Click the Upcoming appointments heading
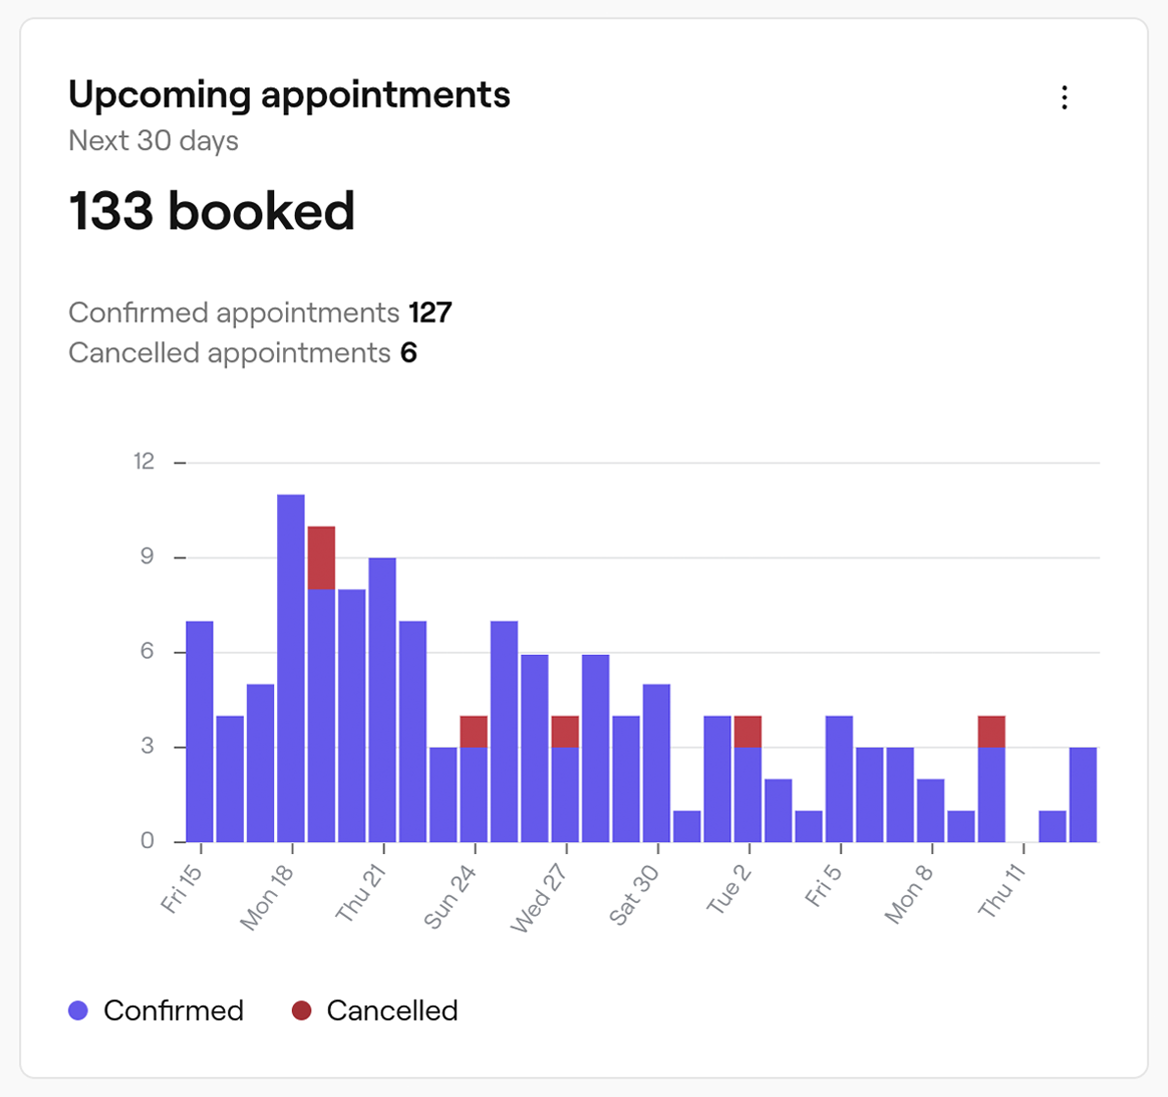This screenshot has height=1097, width=1168. click(289, 94)
